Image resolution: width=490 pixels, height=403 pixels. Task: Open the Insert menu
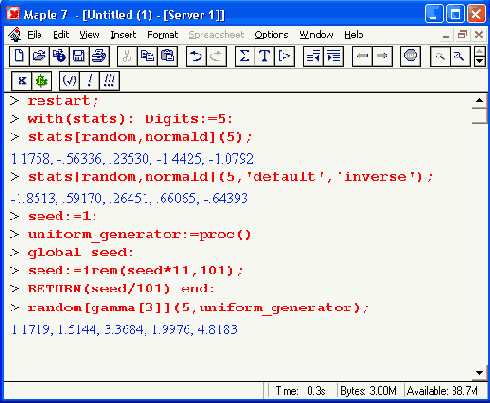[123, 35]
